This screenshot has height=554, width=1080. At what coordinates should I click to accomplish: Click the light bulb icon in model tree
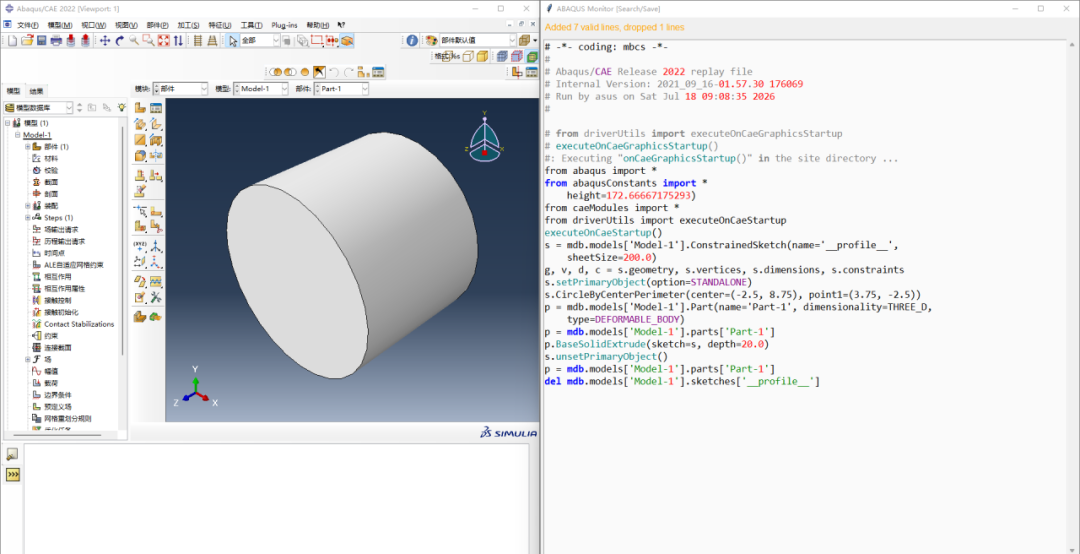click(121, 107)
